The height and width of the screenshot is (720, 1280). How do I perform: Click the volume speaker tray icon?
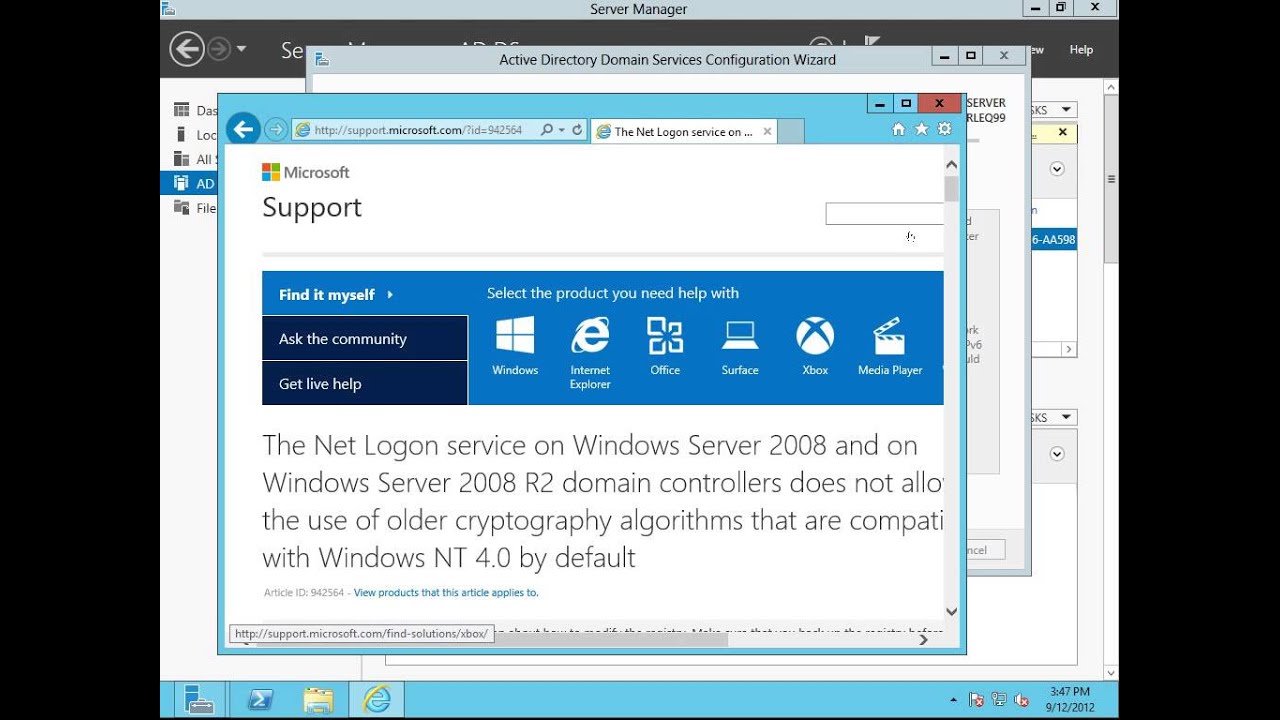tap(1021, 700)
